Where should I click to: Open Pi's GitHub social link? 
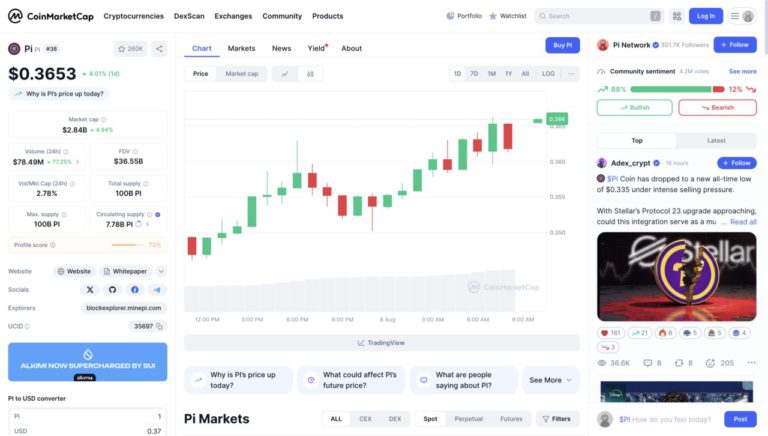[x=112, y=289]
